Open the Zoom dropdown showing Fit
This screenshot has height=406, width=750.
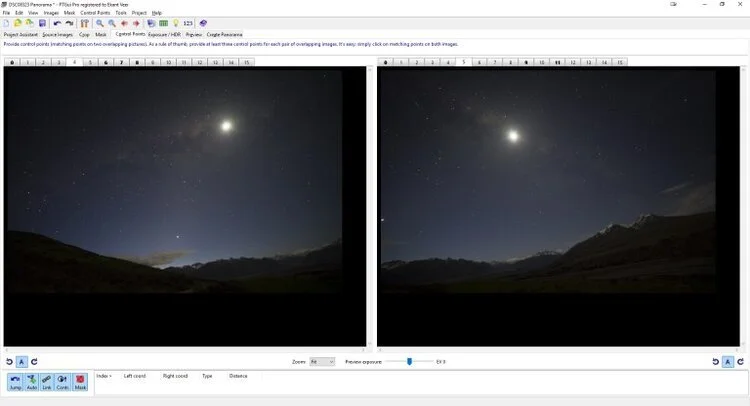coord(322,362)
